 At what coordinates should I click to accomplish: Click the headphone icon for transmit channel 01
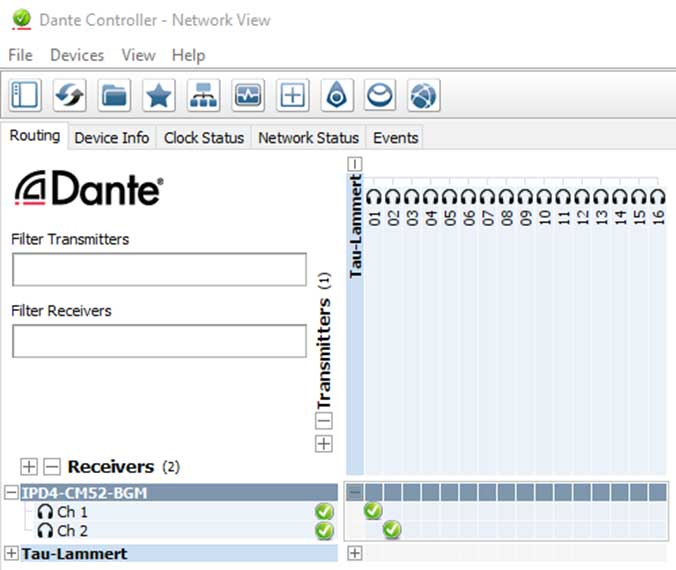coord(374,197)
